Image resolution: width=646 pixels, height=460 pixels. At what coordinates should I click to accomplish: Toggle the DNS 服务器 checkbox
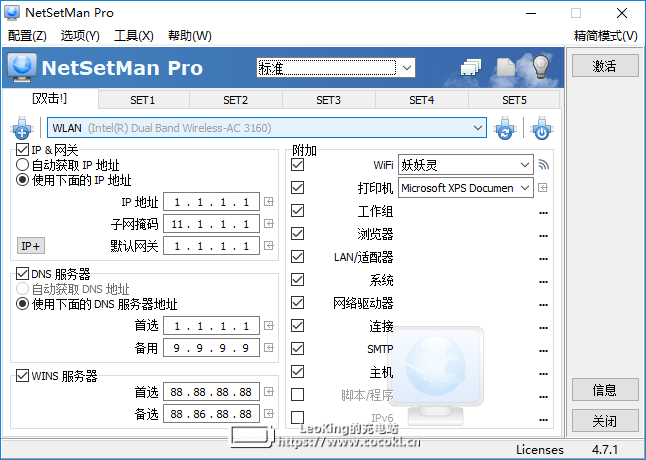(22, 273)
